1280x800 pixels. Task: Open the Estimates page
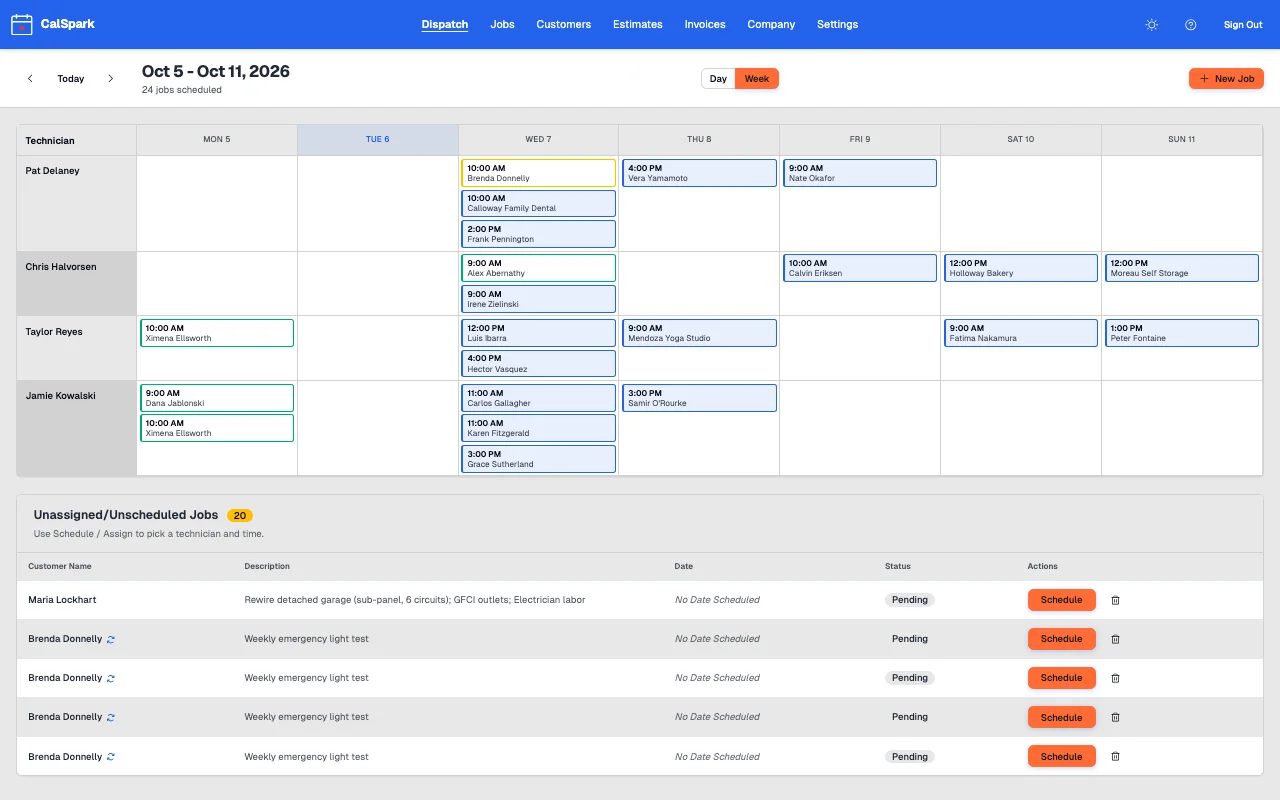click(x=638, y=24)
